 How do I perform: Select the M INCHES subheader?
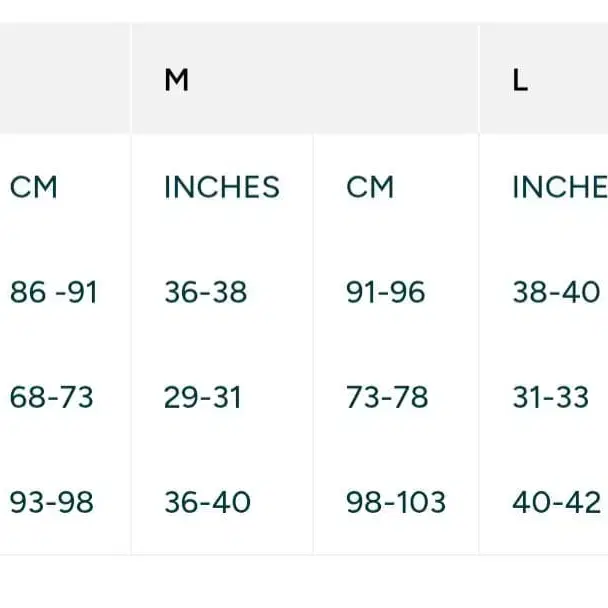[222, 187]
